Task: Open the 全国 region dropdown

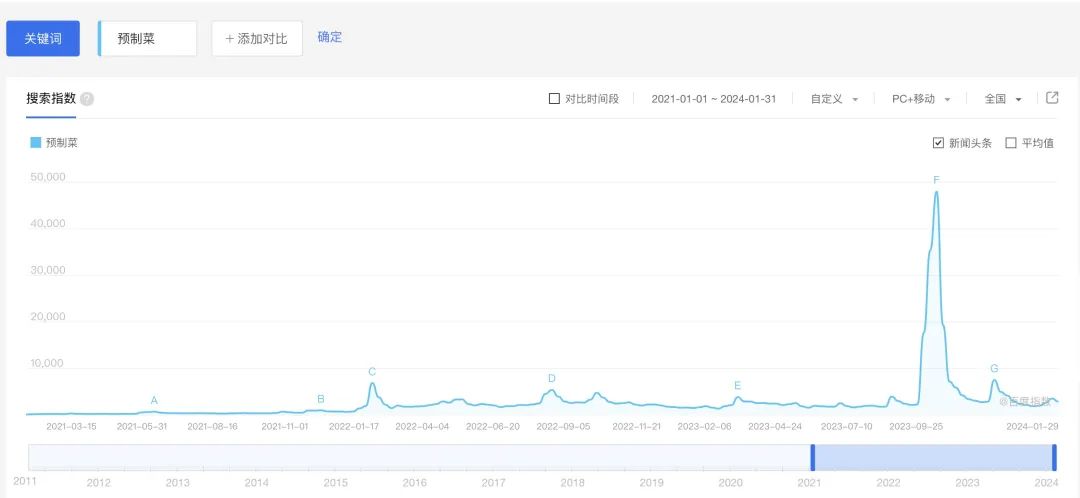Action: pos(1003,98)
